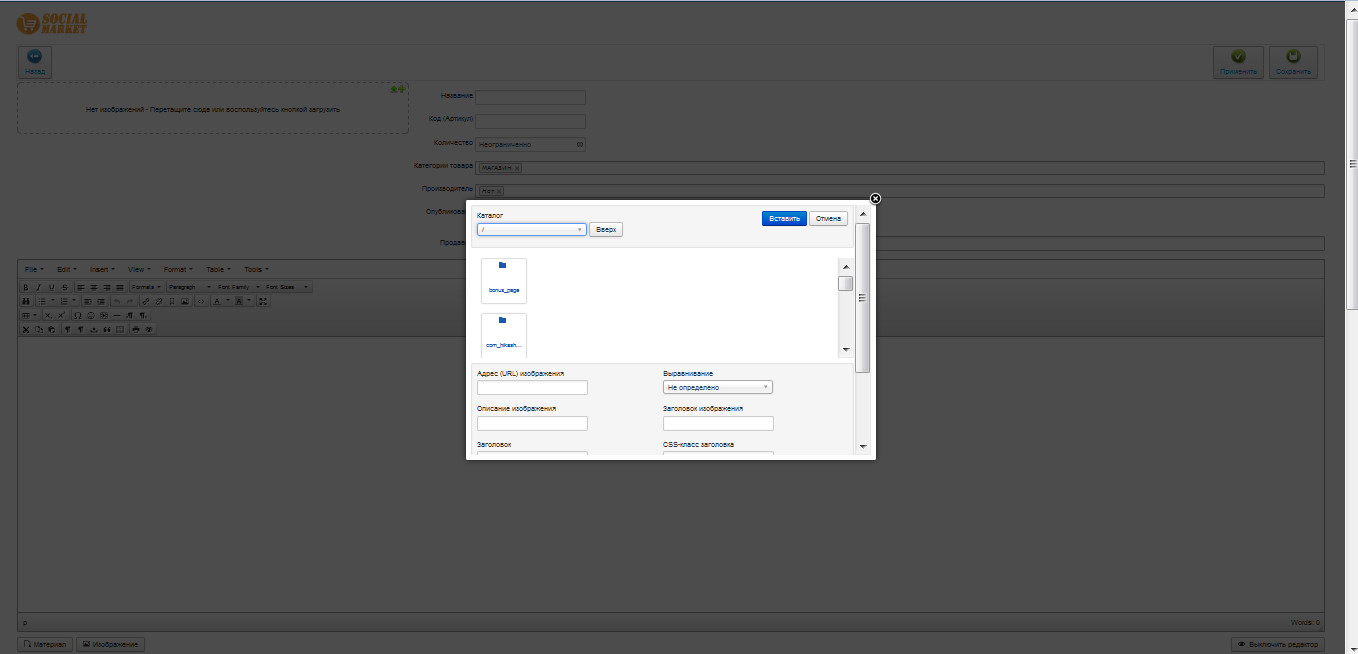Open find and replace binoculars icon
Image resolution: width=1358 pixels, height=654 pixels.
click(26, 301)
